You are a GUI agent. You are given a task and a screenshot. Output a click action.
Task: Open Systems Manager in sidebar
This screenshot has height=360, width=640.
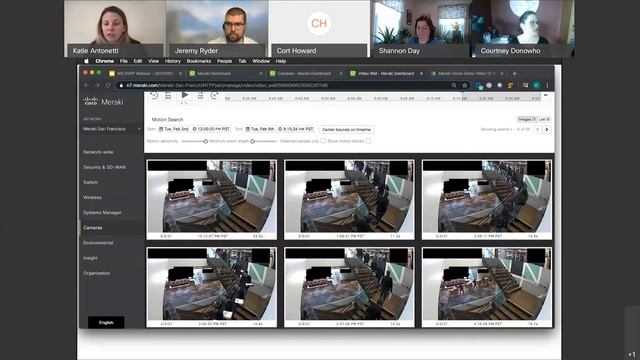(x=102, y=212)
